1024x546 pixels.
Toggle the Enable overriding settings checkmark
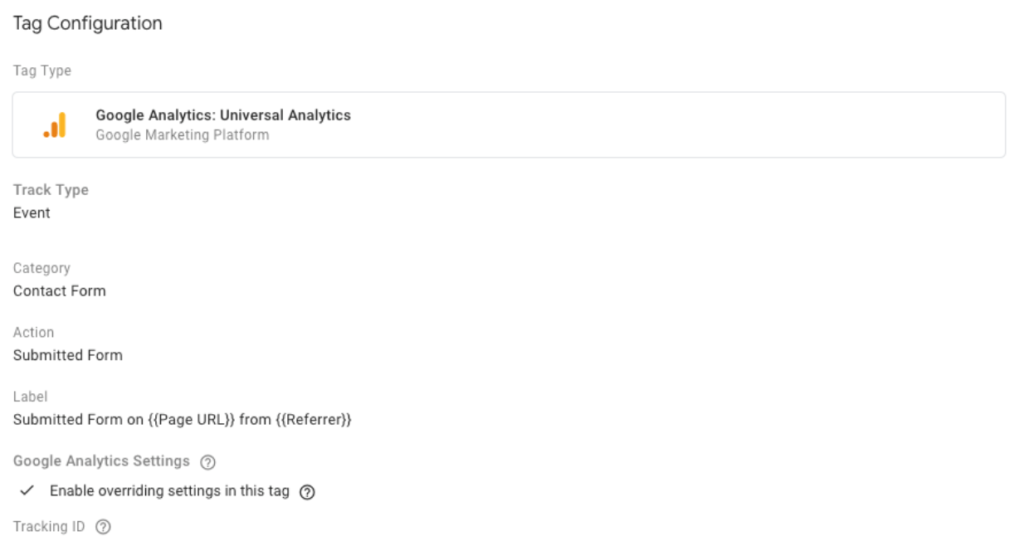27,490
